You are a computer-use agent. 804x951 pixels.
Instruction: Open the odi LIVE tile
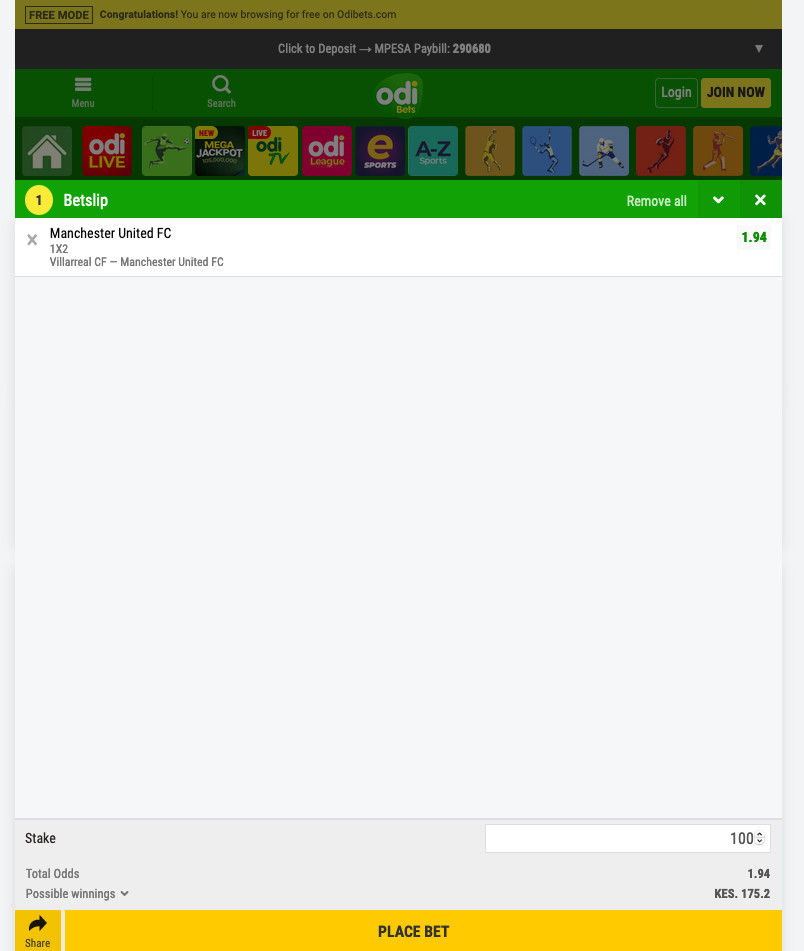click(x=107, y=151)
